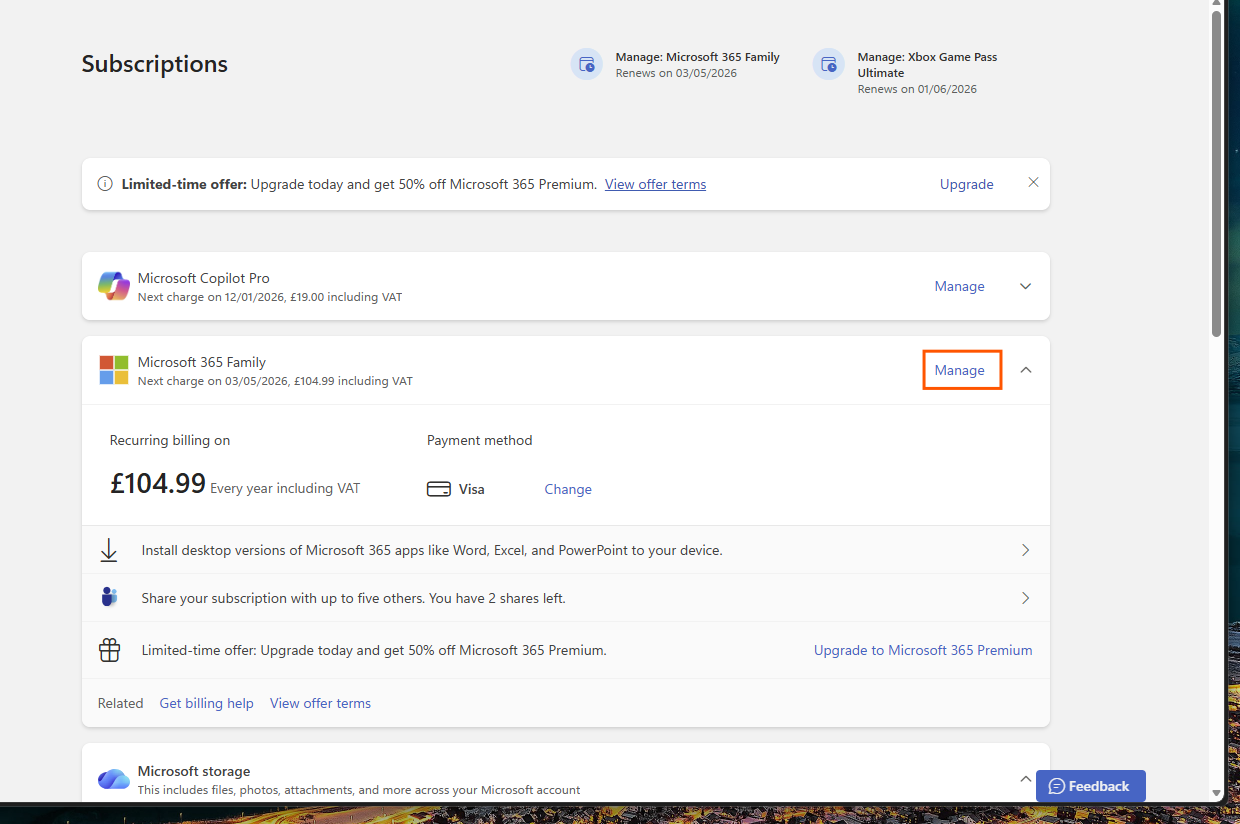Image resolution: width=1240 pixels, height=824 pixels.
Task: Click the Recurring billing on label
Action: (x=170, y=440)
